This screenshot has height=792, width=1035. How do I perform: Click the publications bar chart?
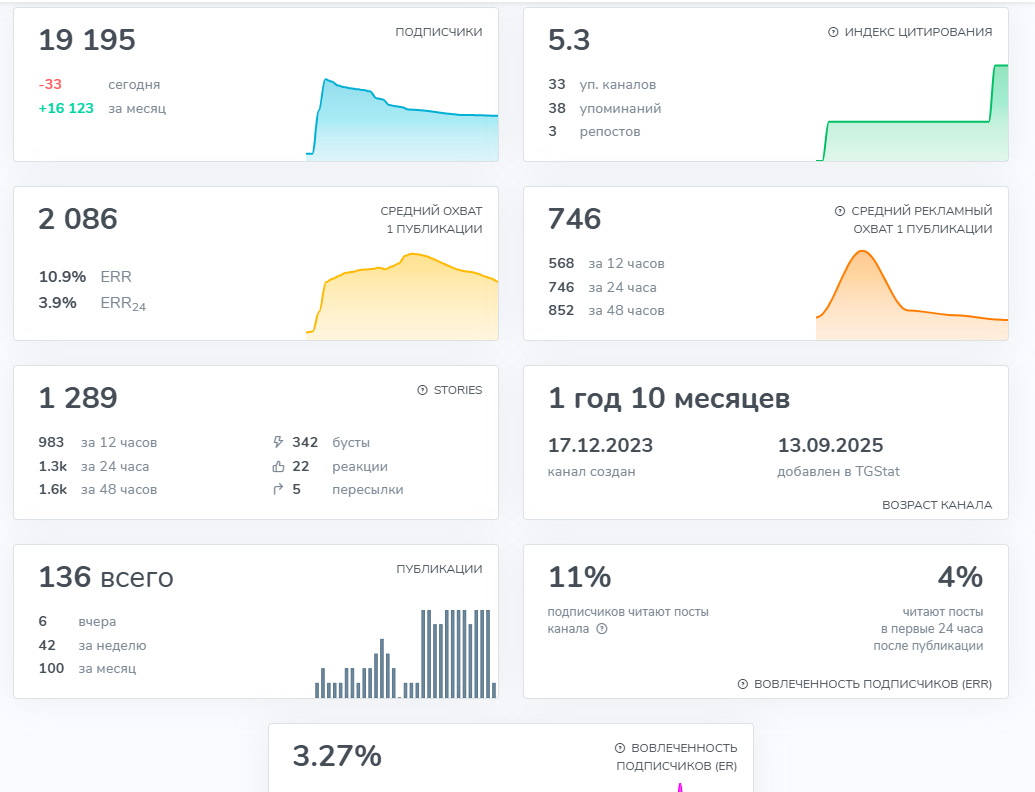click(405, 654)
